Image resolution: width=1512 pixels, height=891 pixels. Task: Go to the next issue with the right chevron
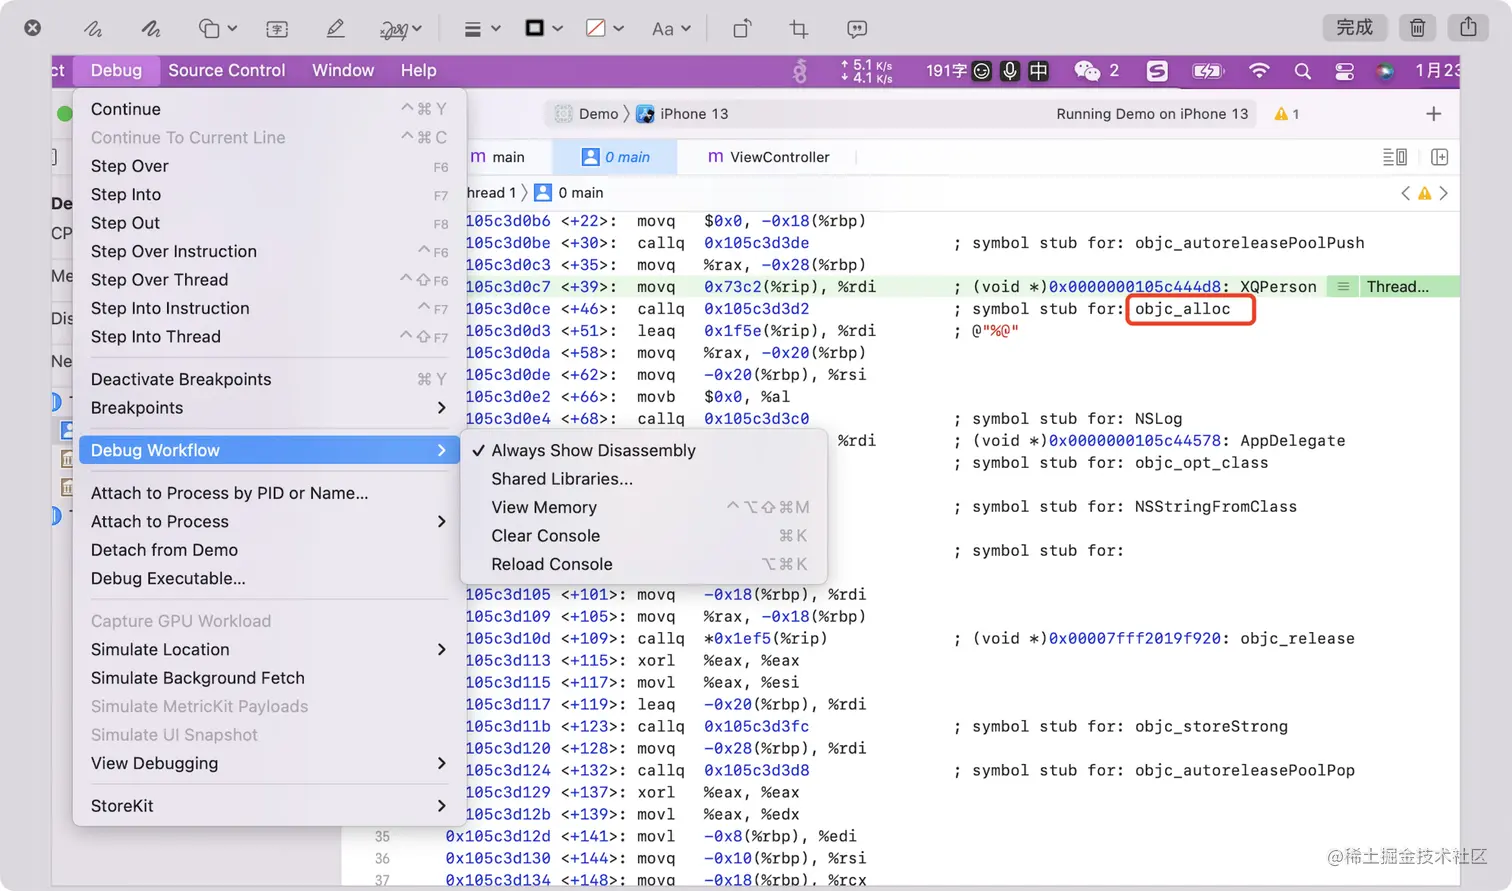click(1443, 193)
